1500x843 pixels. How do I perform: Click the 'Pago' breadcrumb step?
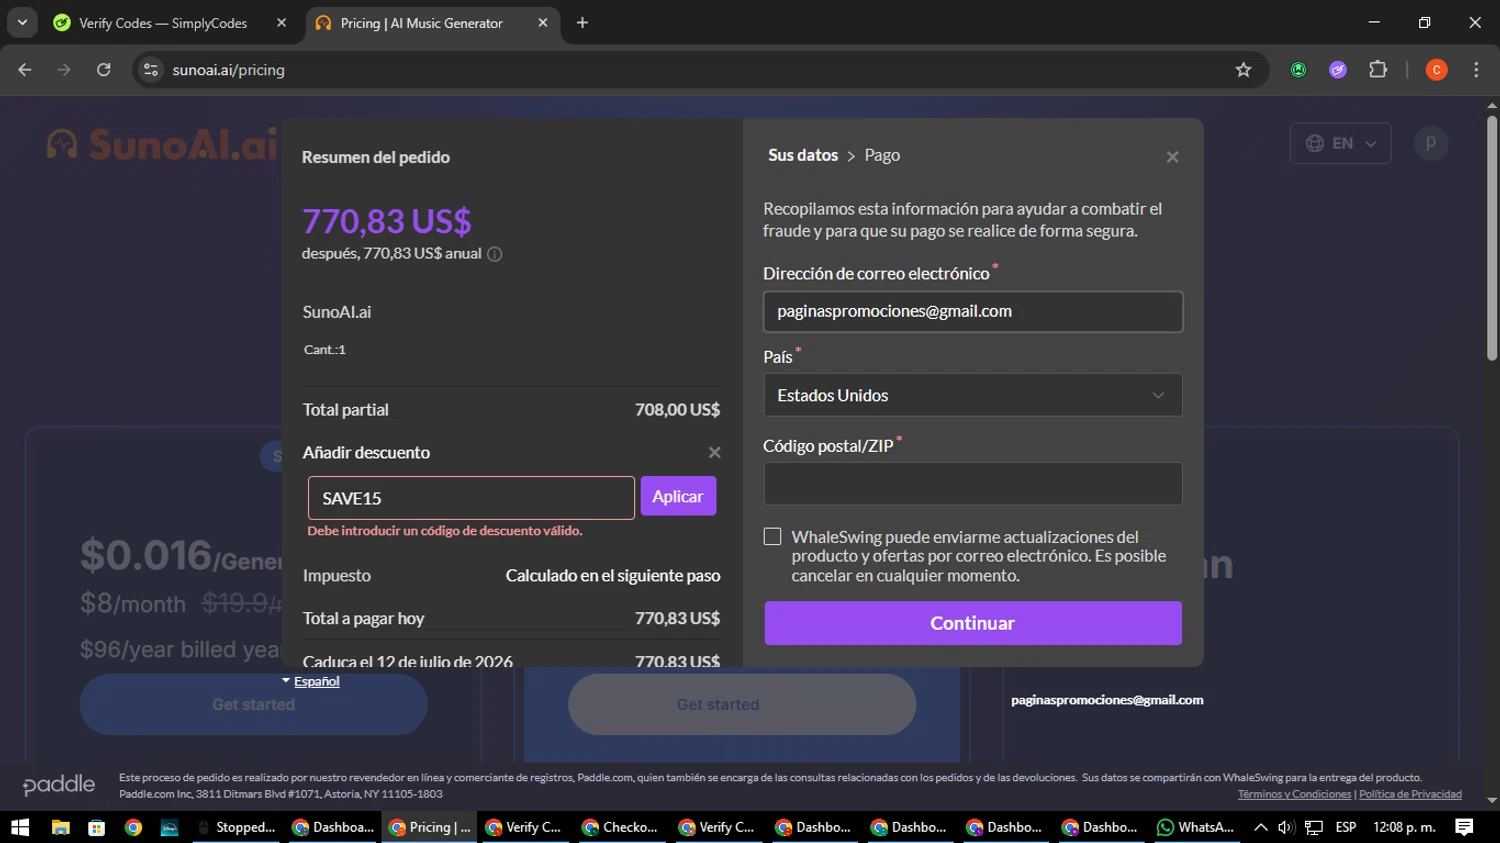882,155
